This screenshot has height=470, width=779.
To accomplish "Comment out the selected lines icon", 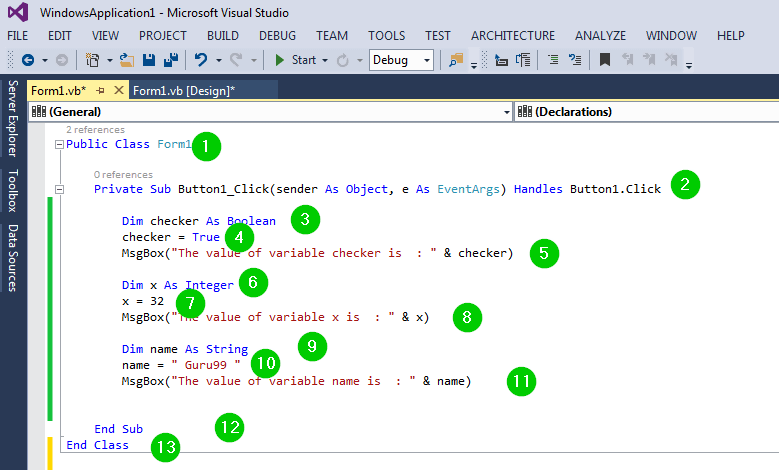I will point(553,60).
